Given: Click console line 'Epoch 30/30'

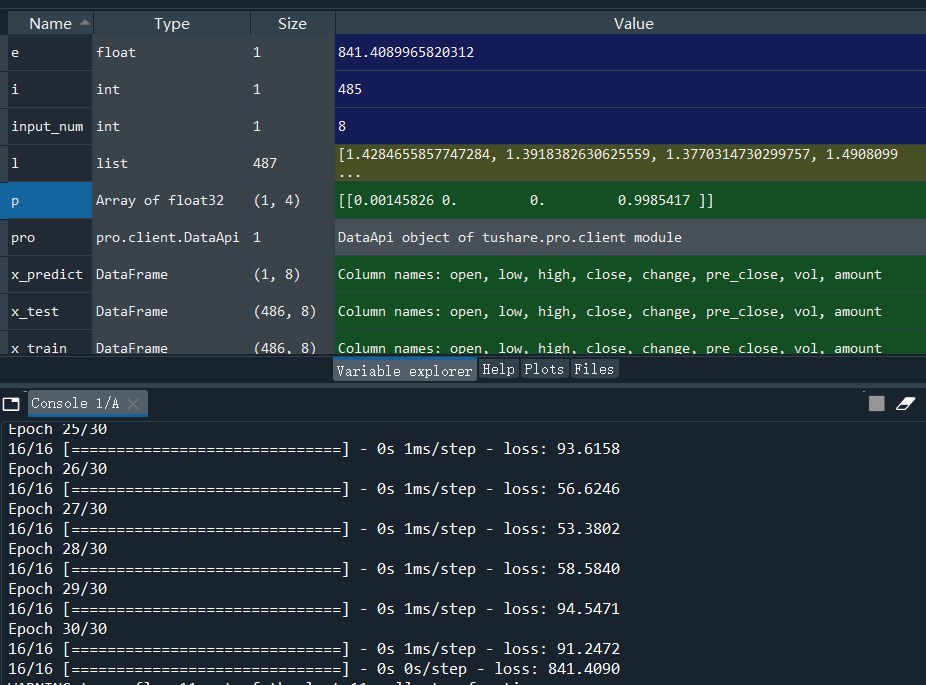Looking at the screenshot, I should [x=58, y=629].
